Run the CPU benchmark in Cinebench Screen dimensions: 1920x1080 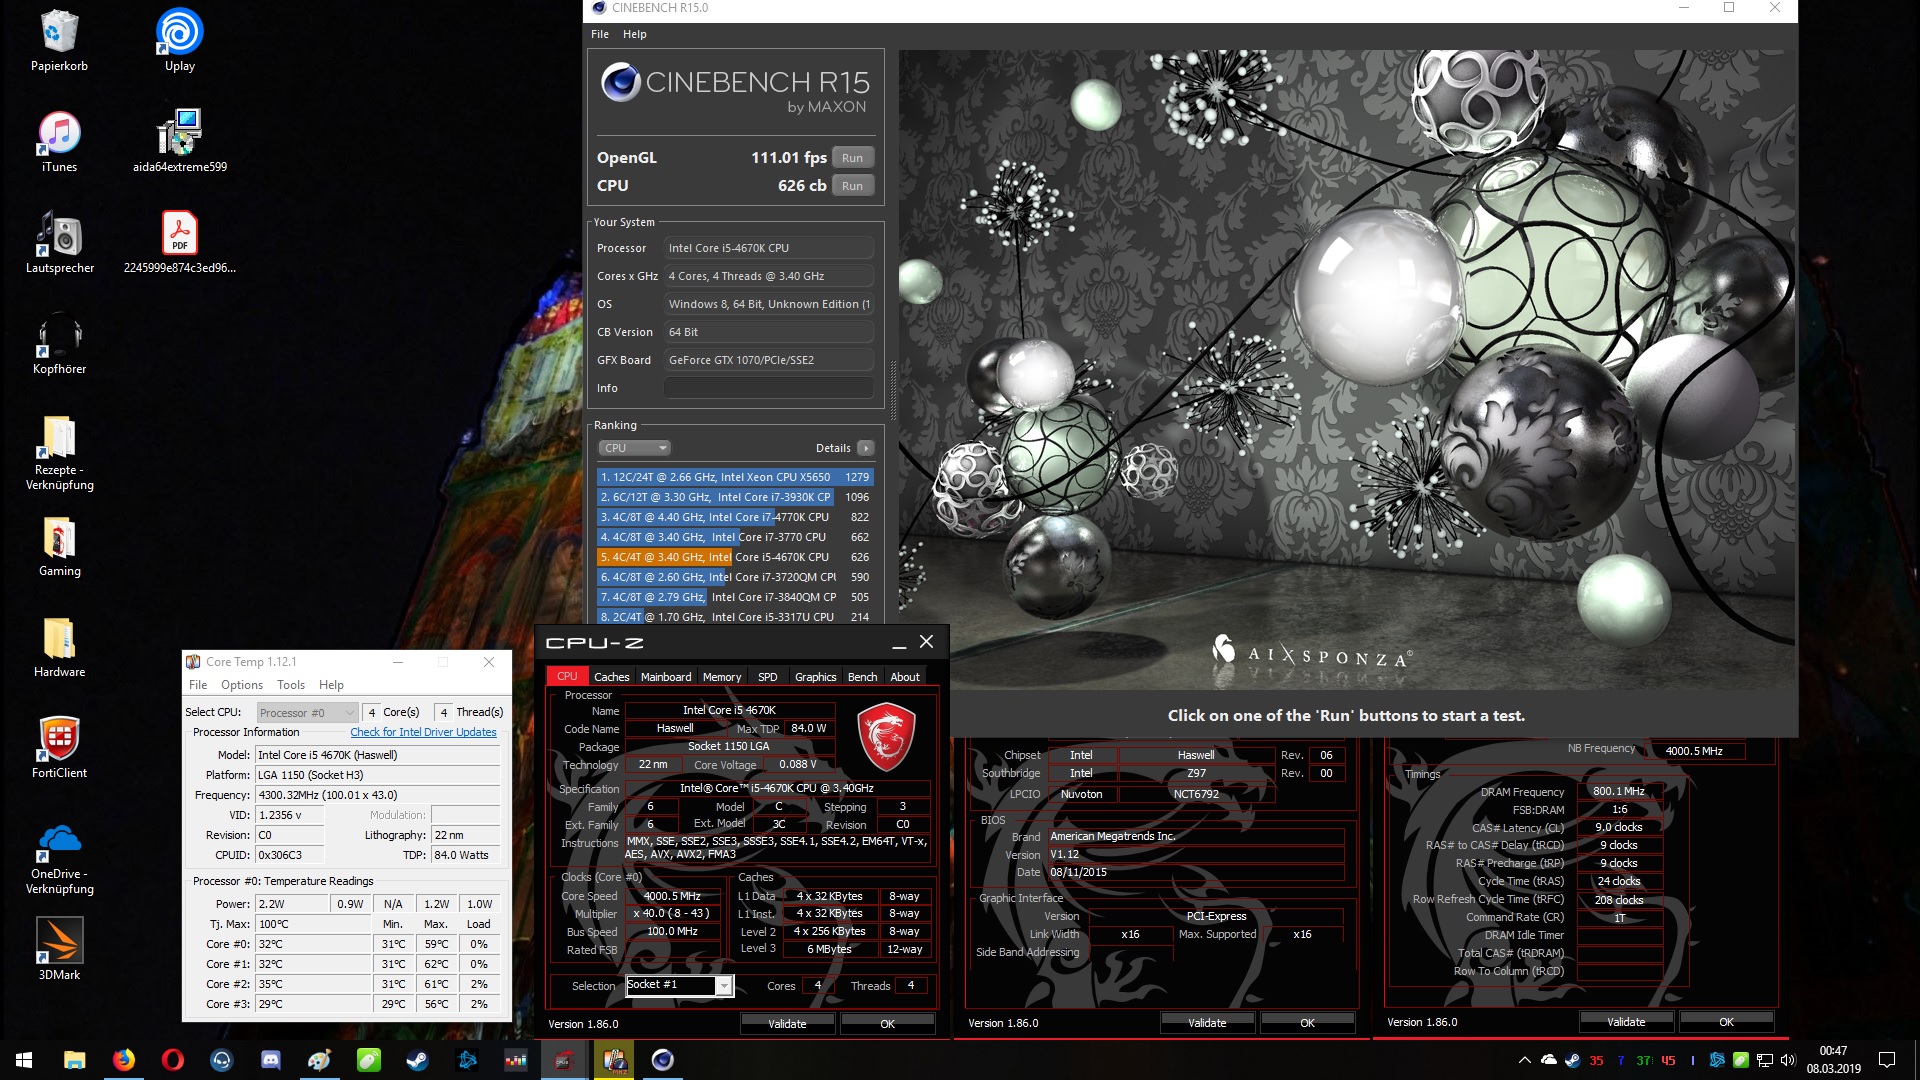[852, 186]
